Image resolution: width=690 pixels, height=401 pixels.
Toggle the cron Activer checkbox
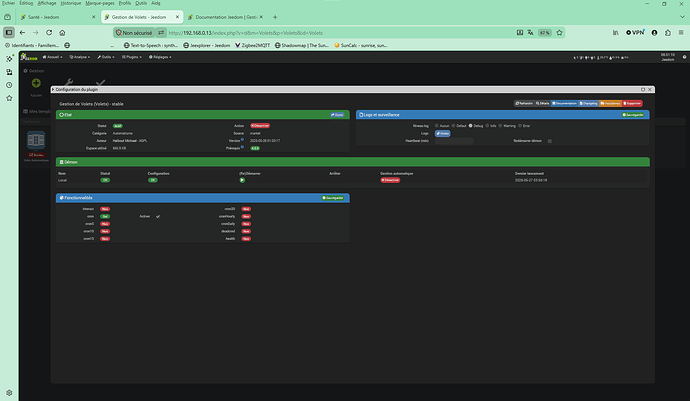pos(158,217)
